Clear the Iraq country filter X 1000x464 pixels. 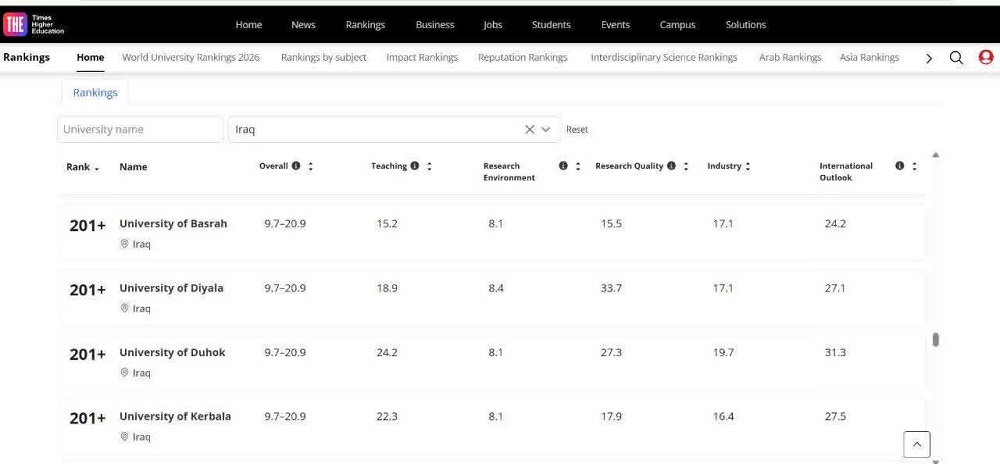click(x=530, y=130)
